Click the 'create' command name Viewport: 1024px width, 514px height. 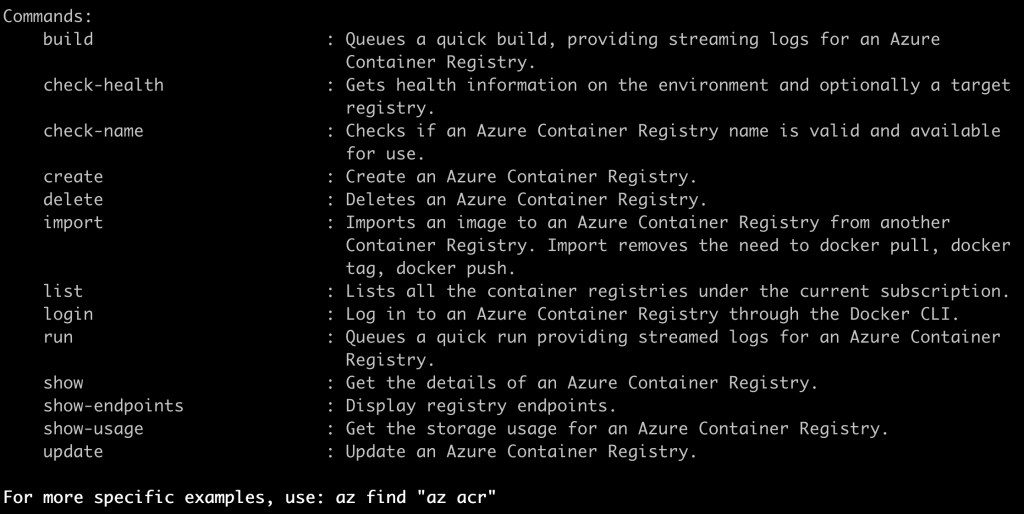pos(73,177)
